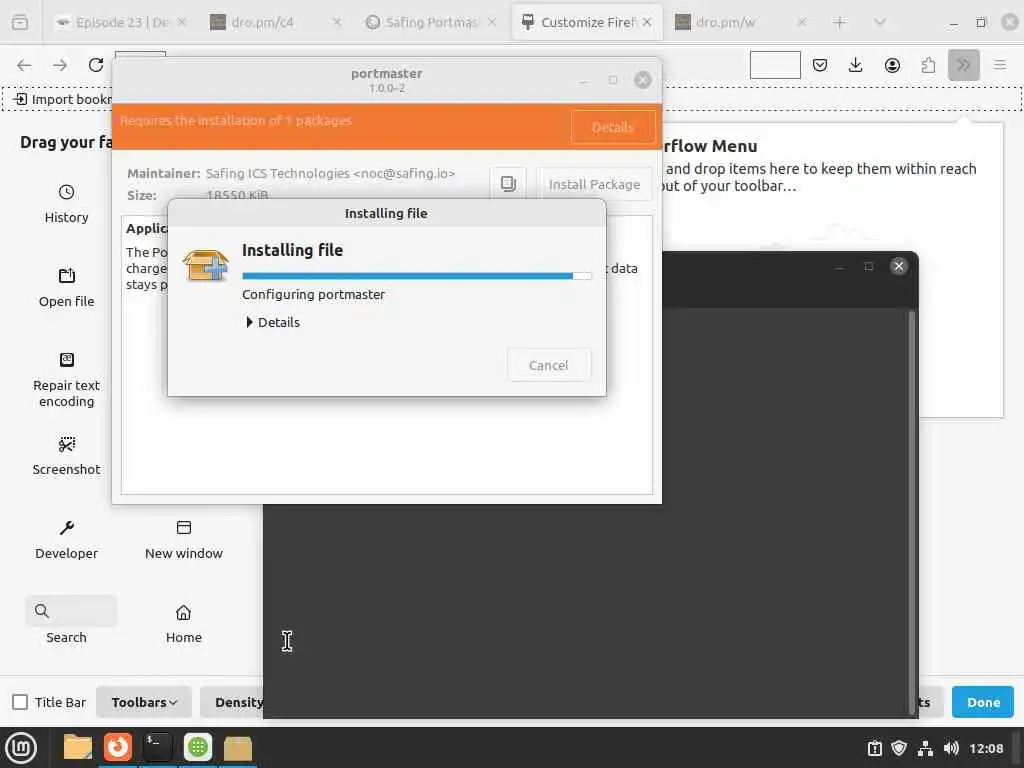1024x768 pixels.
Task: Select the Home customize item
Action: tap(184, 624)
